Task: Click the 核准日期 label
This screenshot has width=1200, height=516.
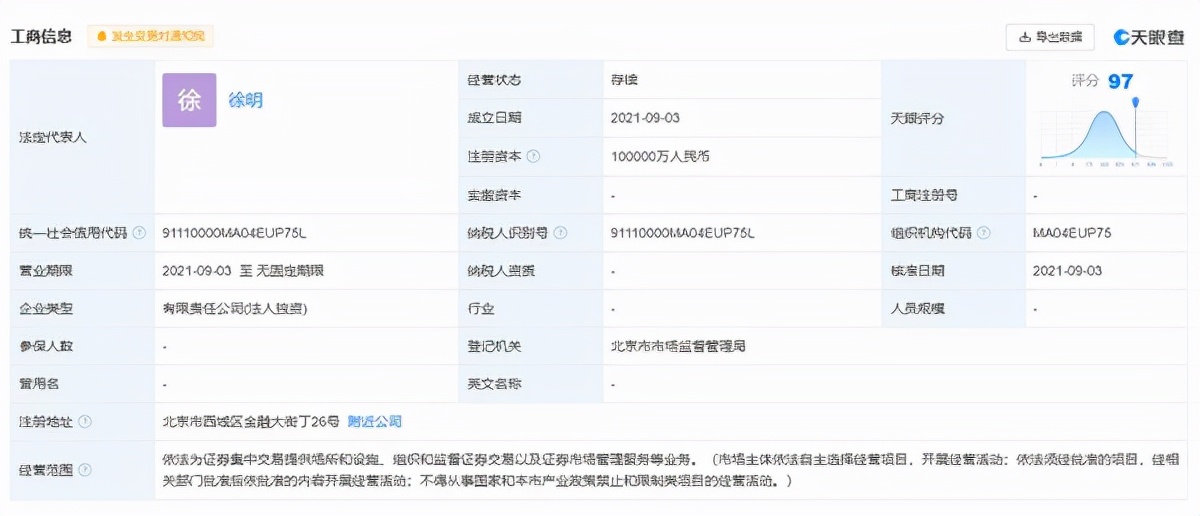Action: [x=917, y=271]
